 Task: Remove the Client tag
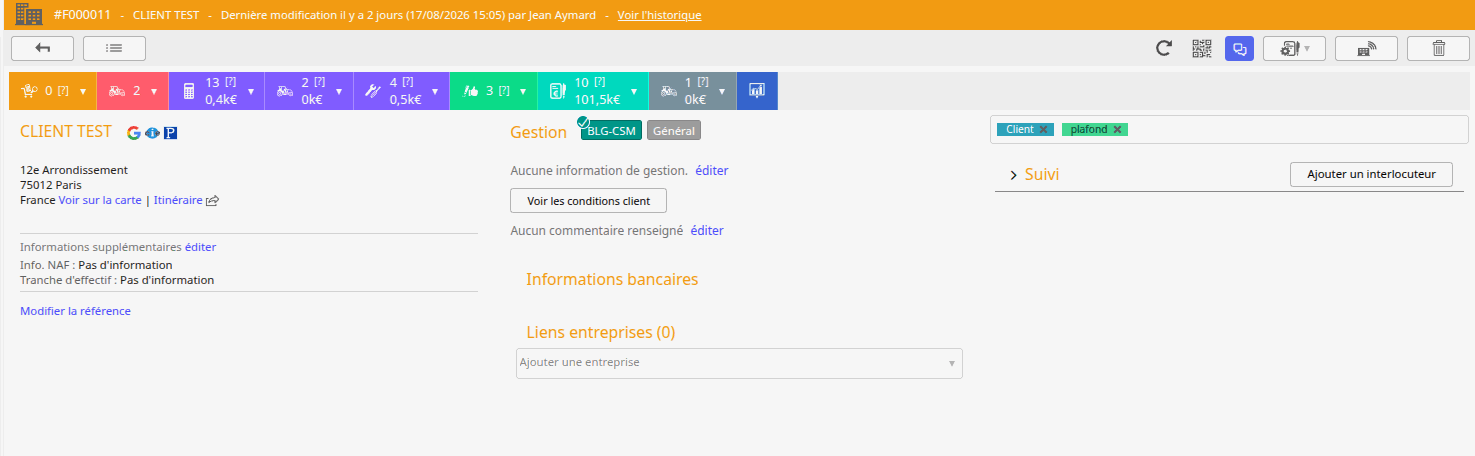[x=1043, y=130]
